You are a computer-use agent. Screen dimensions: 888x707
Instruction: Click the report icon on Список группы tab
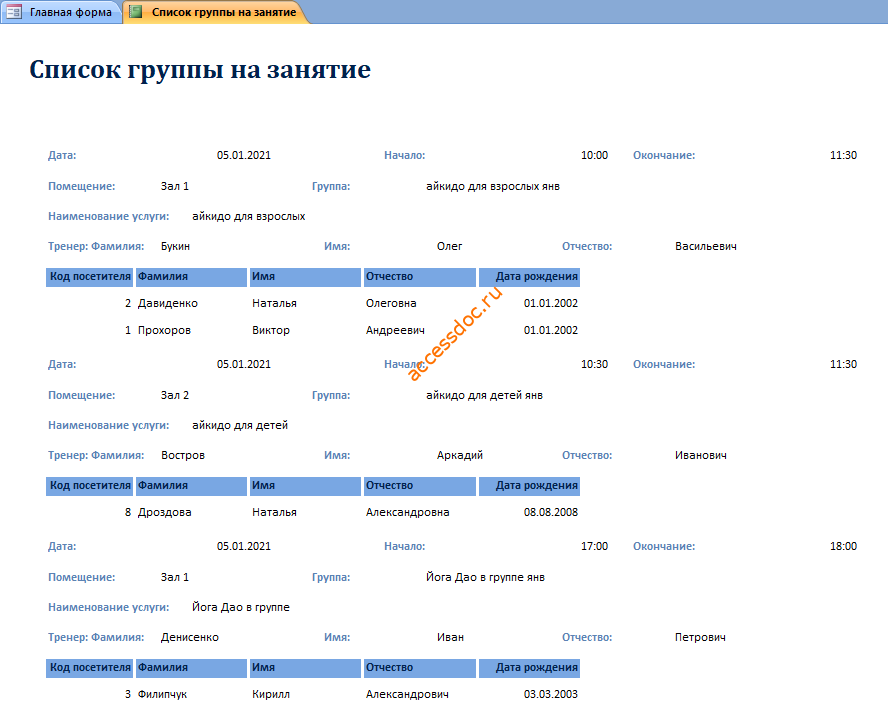click(135, 11)
